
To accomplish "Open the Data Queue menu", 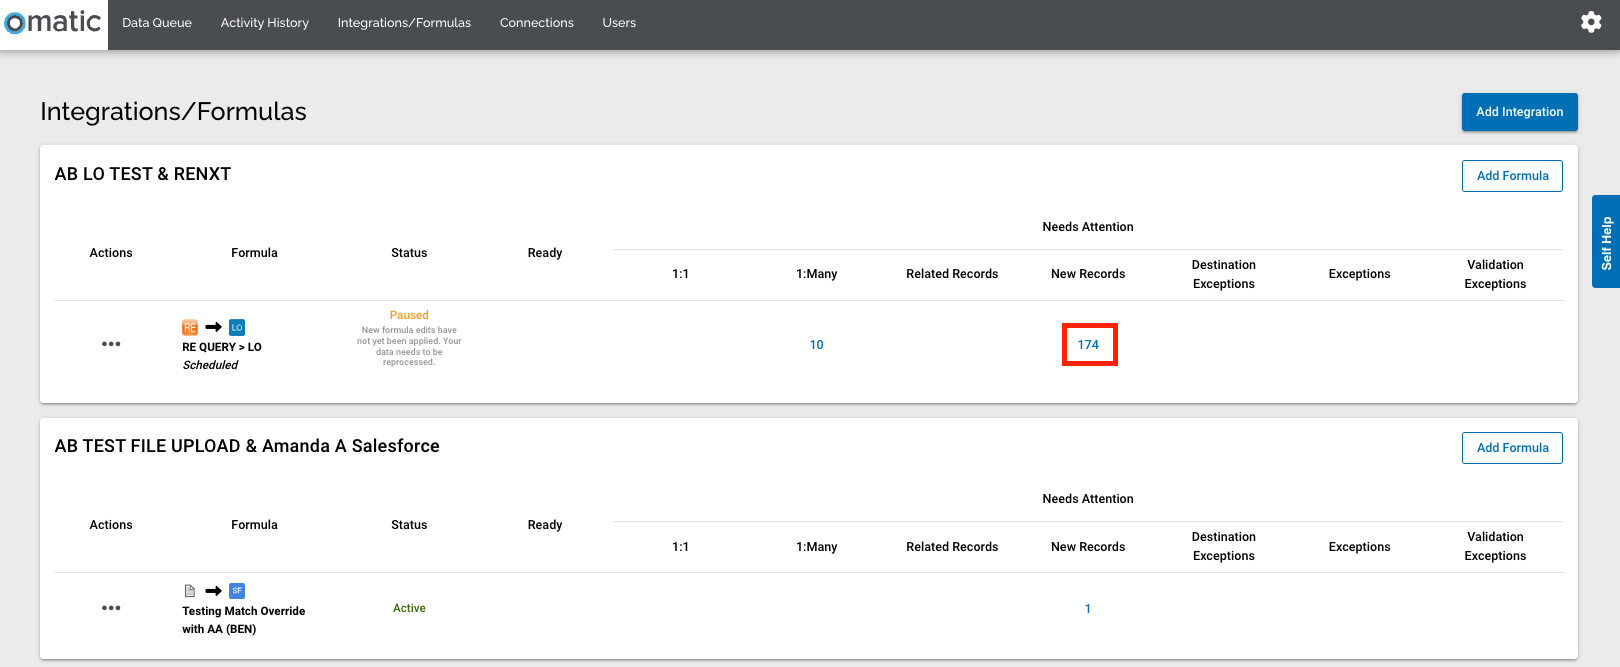I will (157, 23).
